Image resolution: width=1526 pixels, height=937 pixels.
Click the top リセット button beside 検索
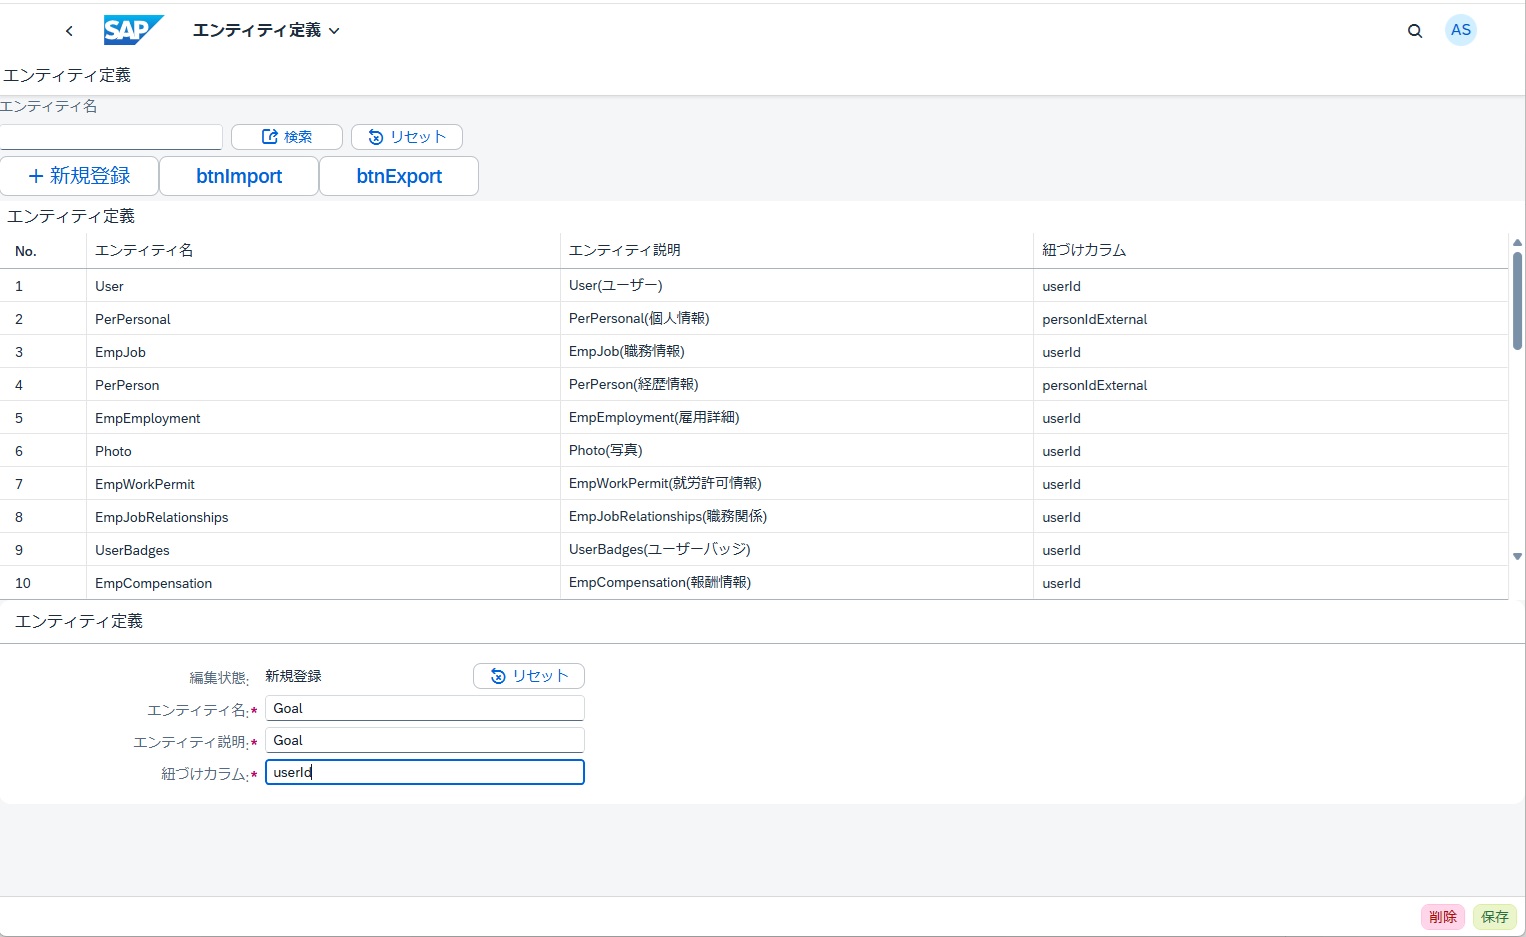click(x=407, y=137)
